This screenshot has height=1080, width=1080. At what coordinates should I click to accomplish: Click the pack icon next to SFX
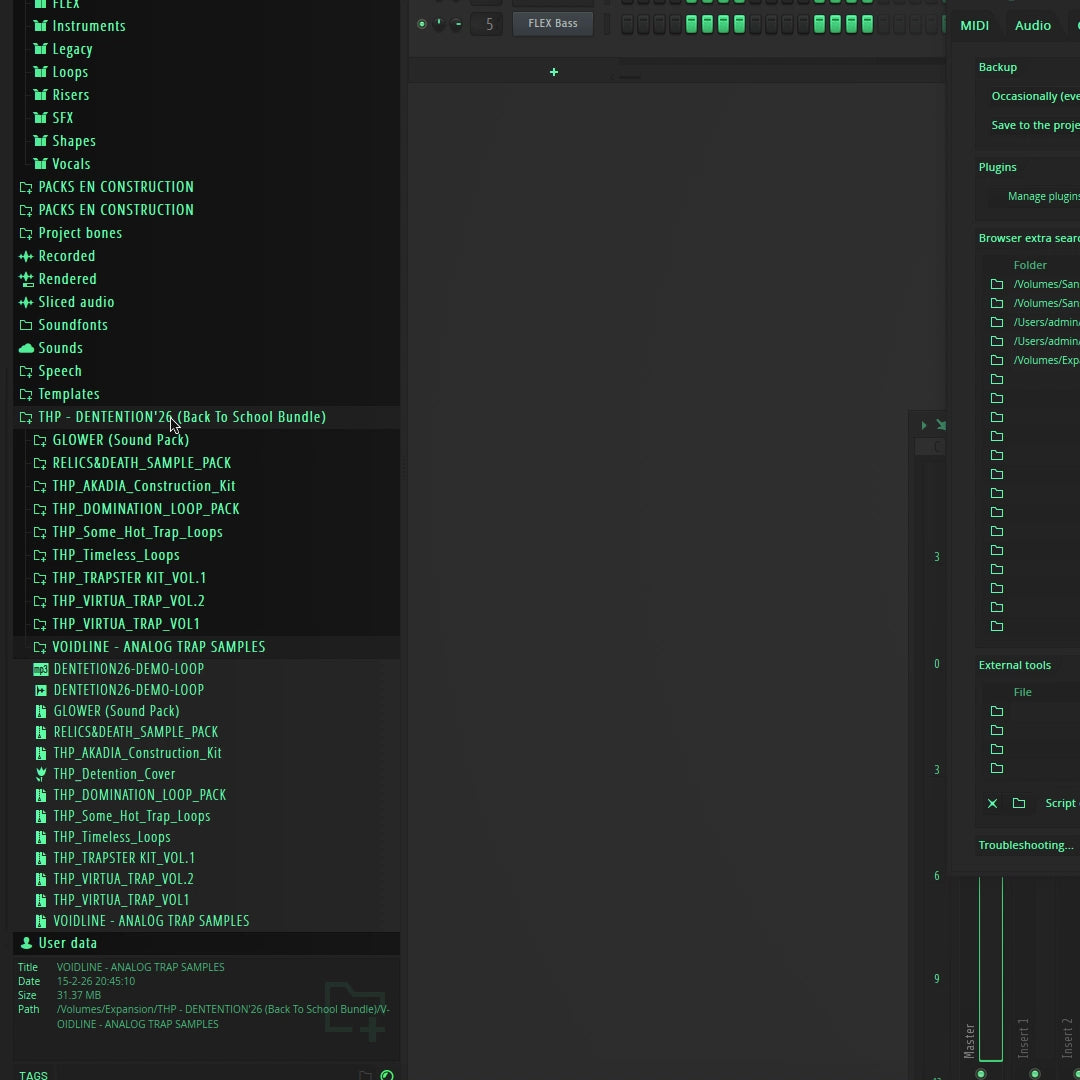(x=41, y=118)
